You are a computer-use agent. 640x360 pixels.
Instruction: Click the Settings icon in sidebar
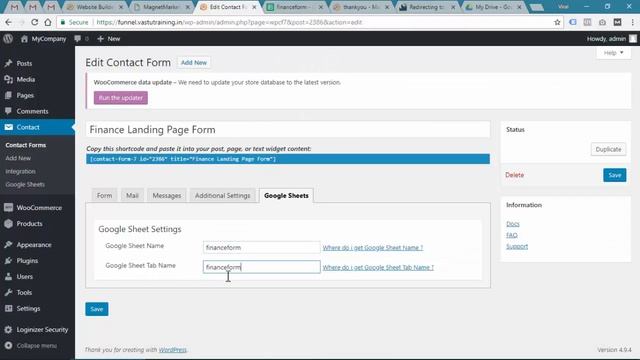(8, 308)
